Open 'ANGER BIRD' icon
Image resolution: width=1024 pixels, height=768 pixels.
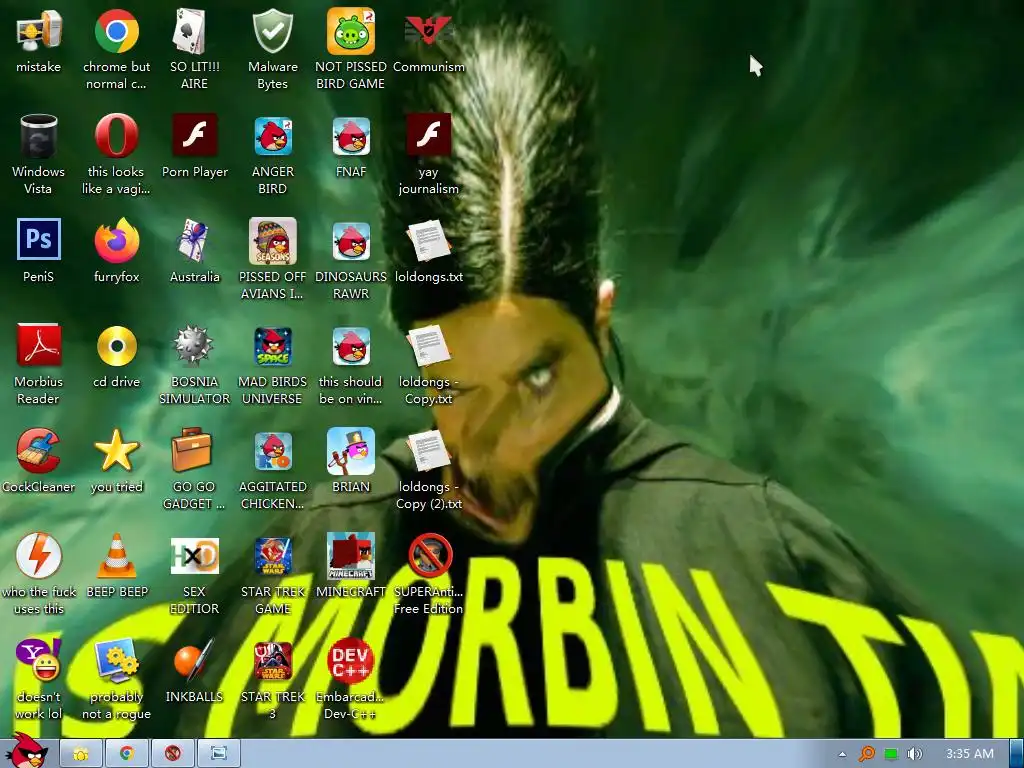click(273, 136)
